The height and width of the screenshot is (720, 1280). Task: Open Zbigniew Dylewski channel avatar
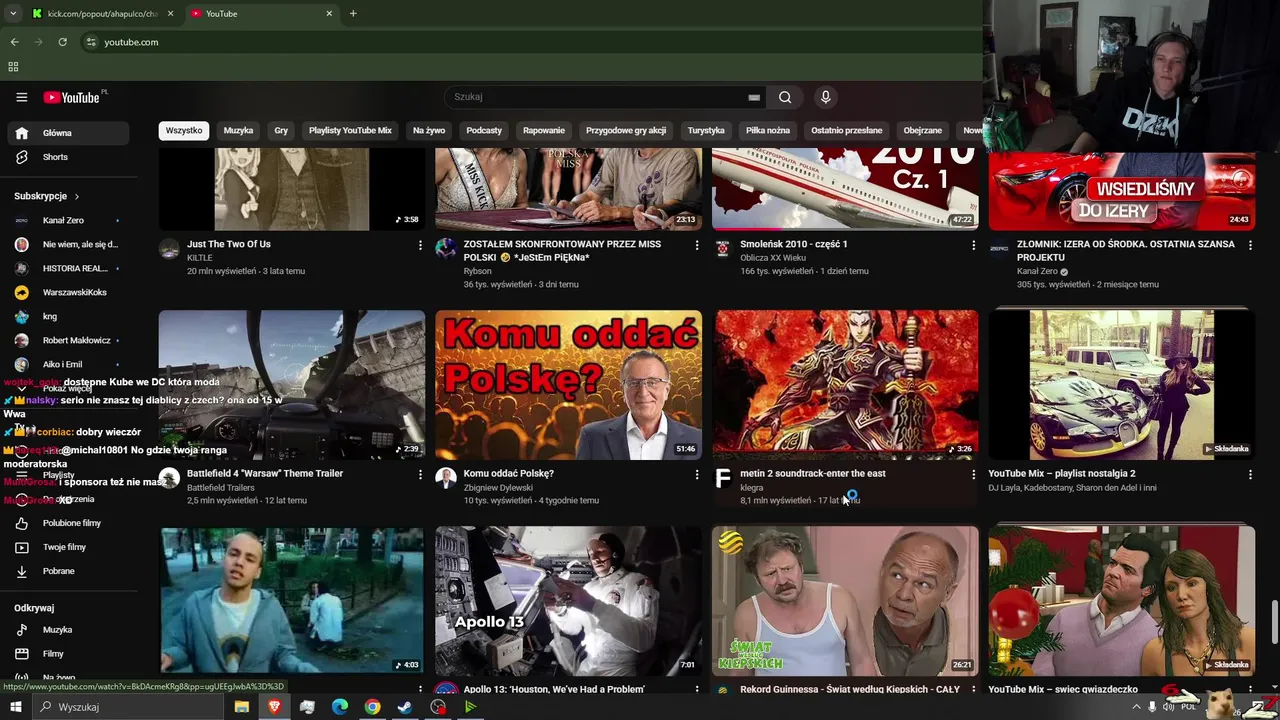coord(446,478)
